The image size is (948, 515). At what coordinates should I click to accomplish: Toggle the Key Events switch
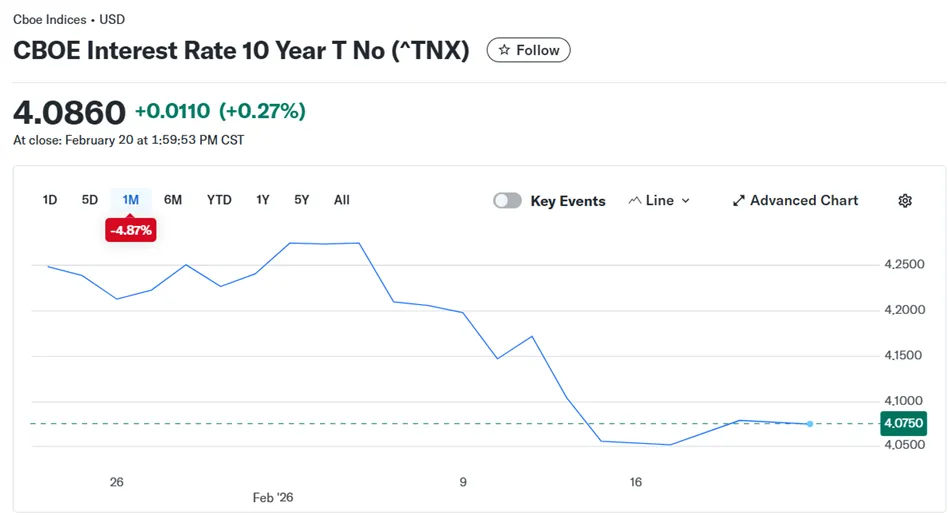507,201
